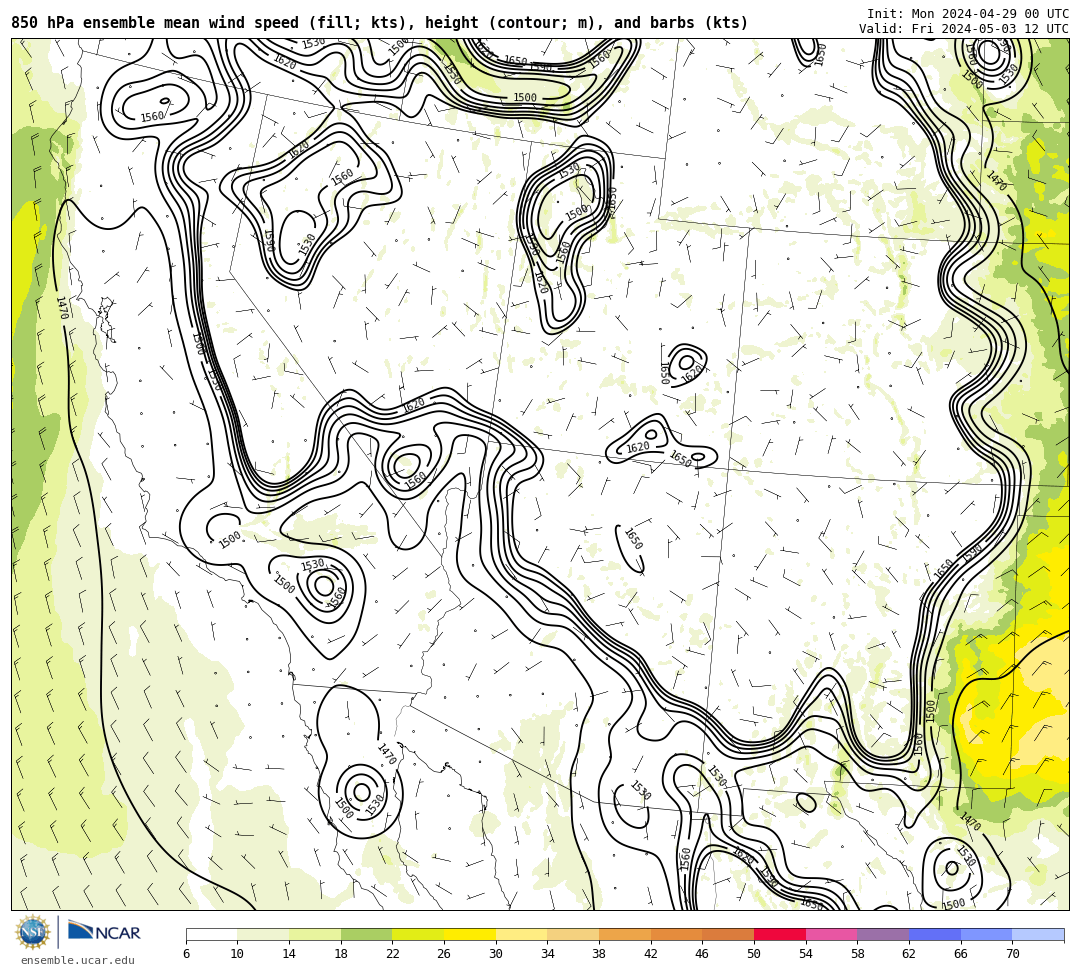The width and height of the screenshot is (1080, 973).
Task: Click the pale yellow 30-34 kts swatch
Action: (521, 934)
